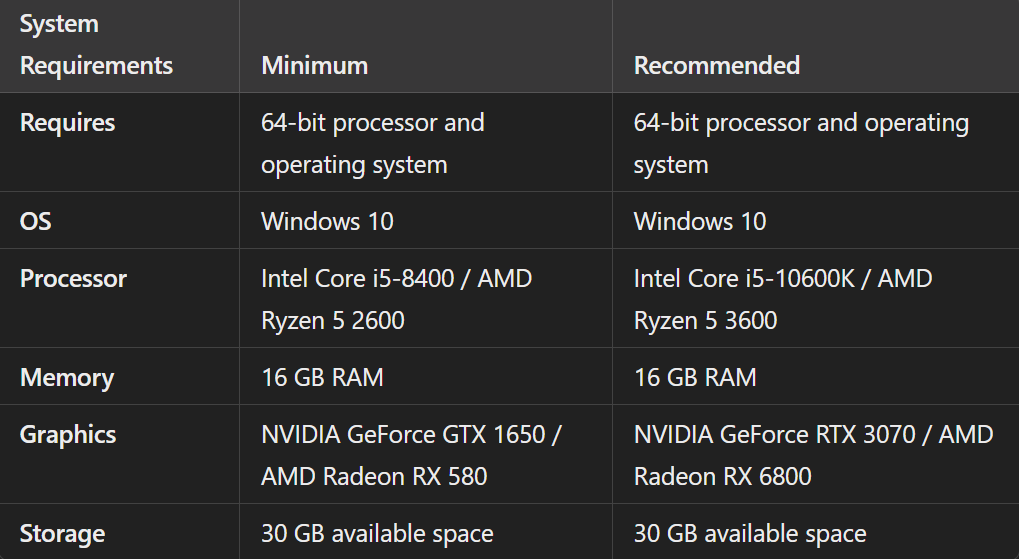Image resolution: width=1019 pixels, height=559 pixels.
Task: Click the Storage row label
Action: click(62, 533)
